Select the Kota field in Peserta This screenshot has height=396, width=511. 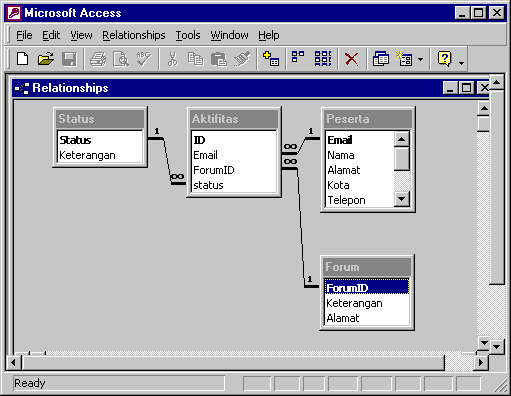pos(360,185)
